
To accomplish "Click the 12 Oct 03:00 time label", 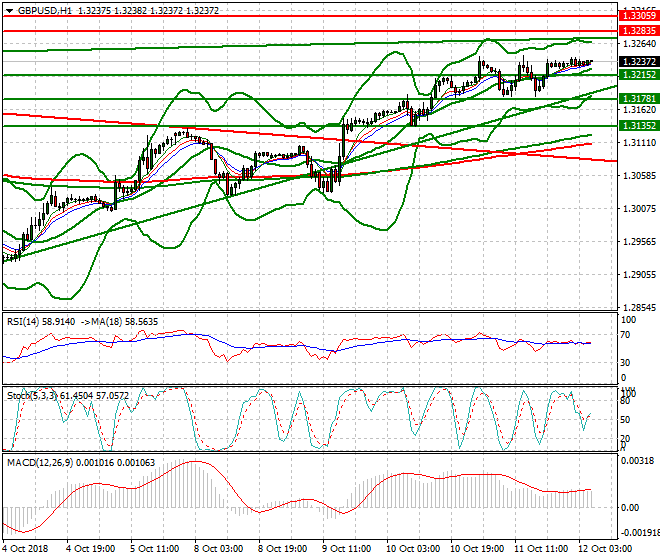I will tap(605, 549).
